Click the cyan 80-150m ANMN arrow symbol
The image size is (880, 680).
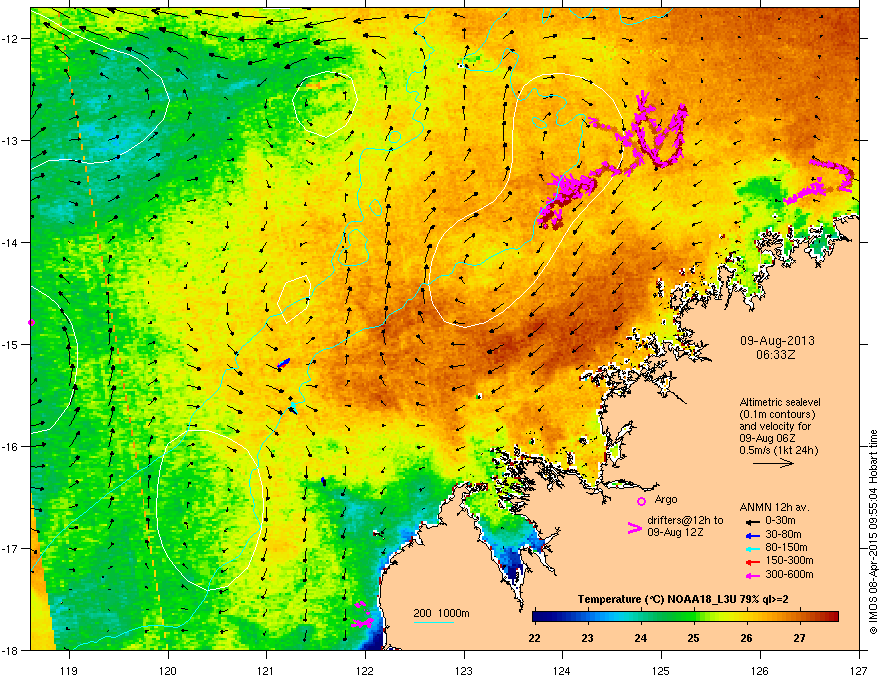point(751,548)
